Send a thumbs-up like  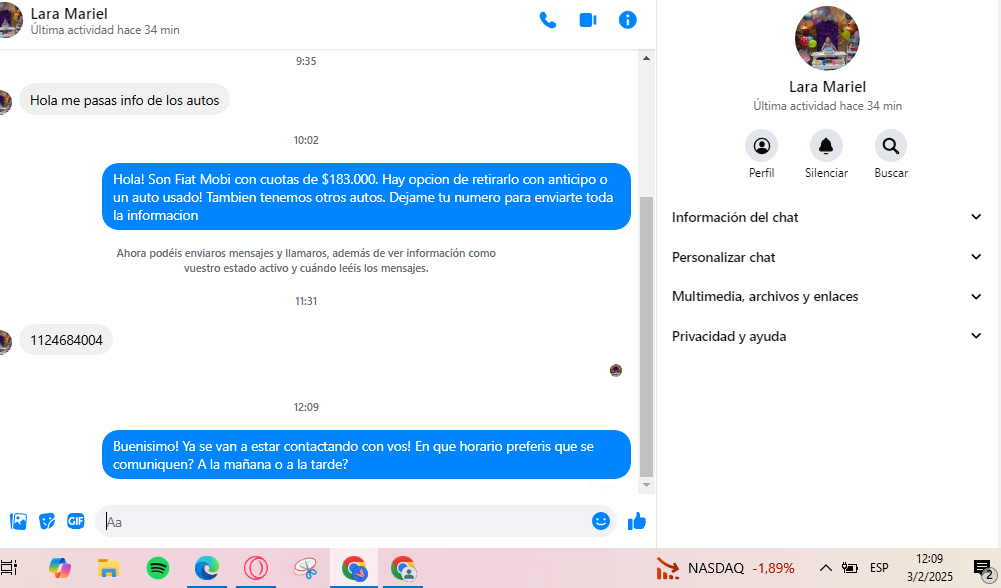point(637,521)
